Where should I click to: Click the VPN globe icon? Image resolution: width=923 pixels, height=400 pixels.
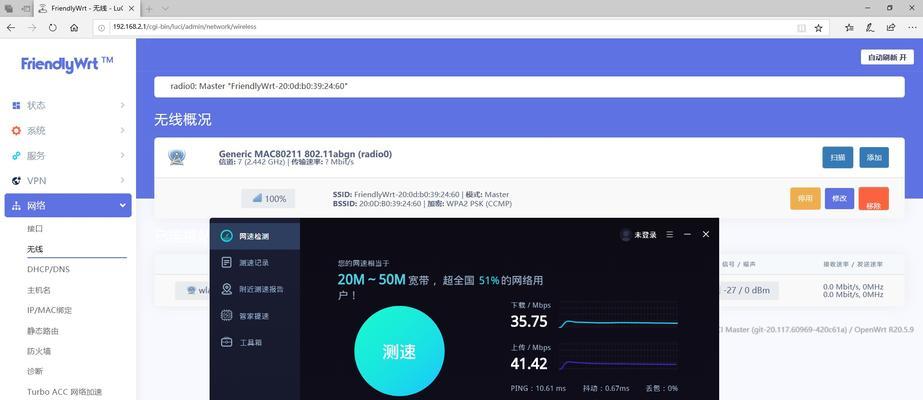pyautogui.click(x=16, y=181)
